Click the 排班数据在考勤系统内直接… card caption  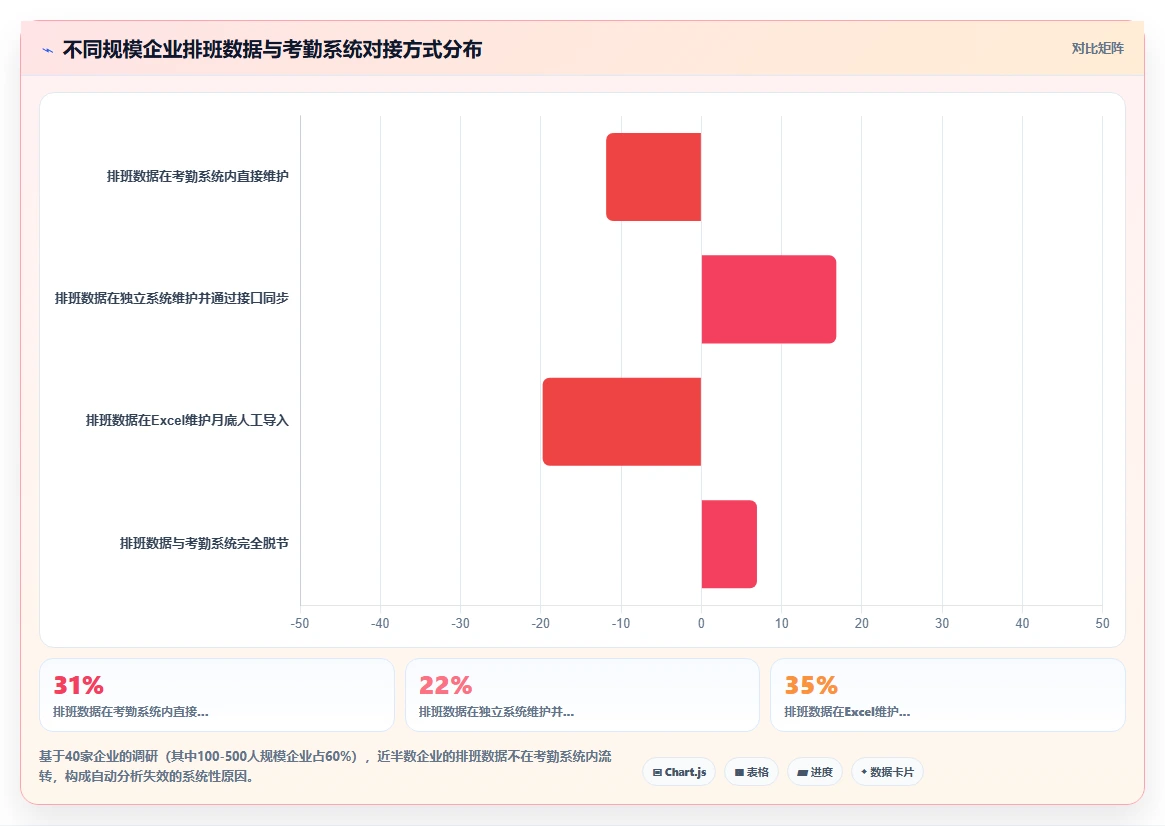[x=131, y=712]
